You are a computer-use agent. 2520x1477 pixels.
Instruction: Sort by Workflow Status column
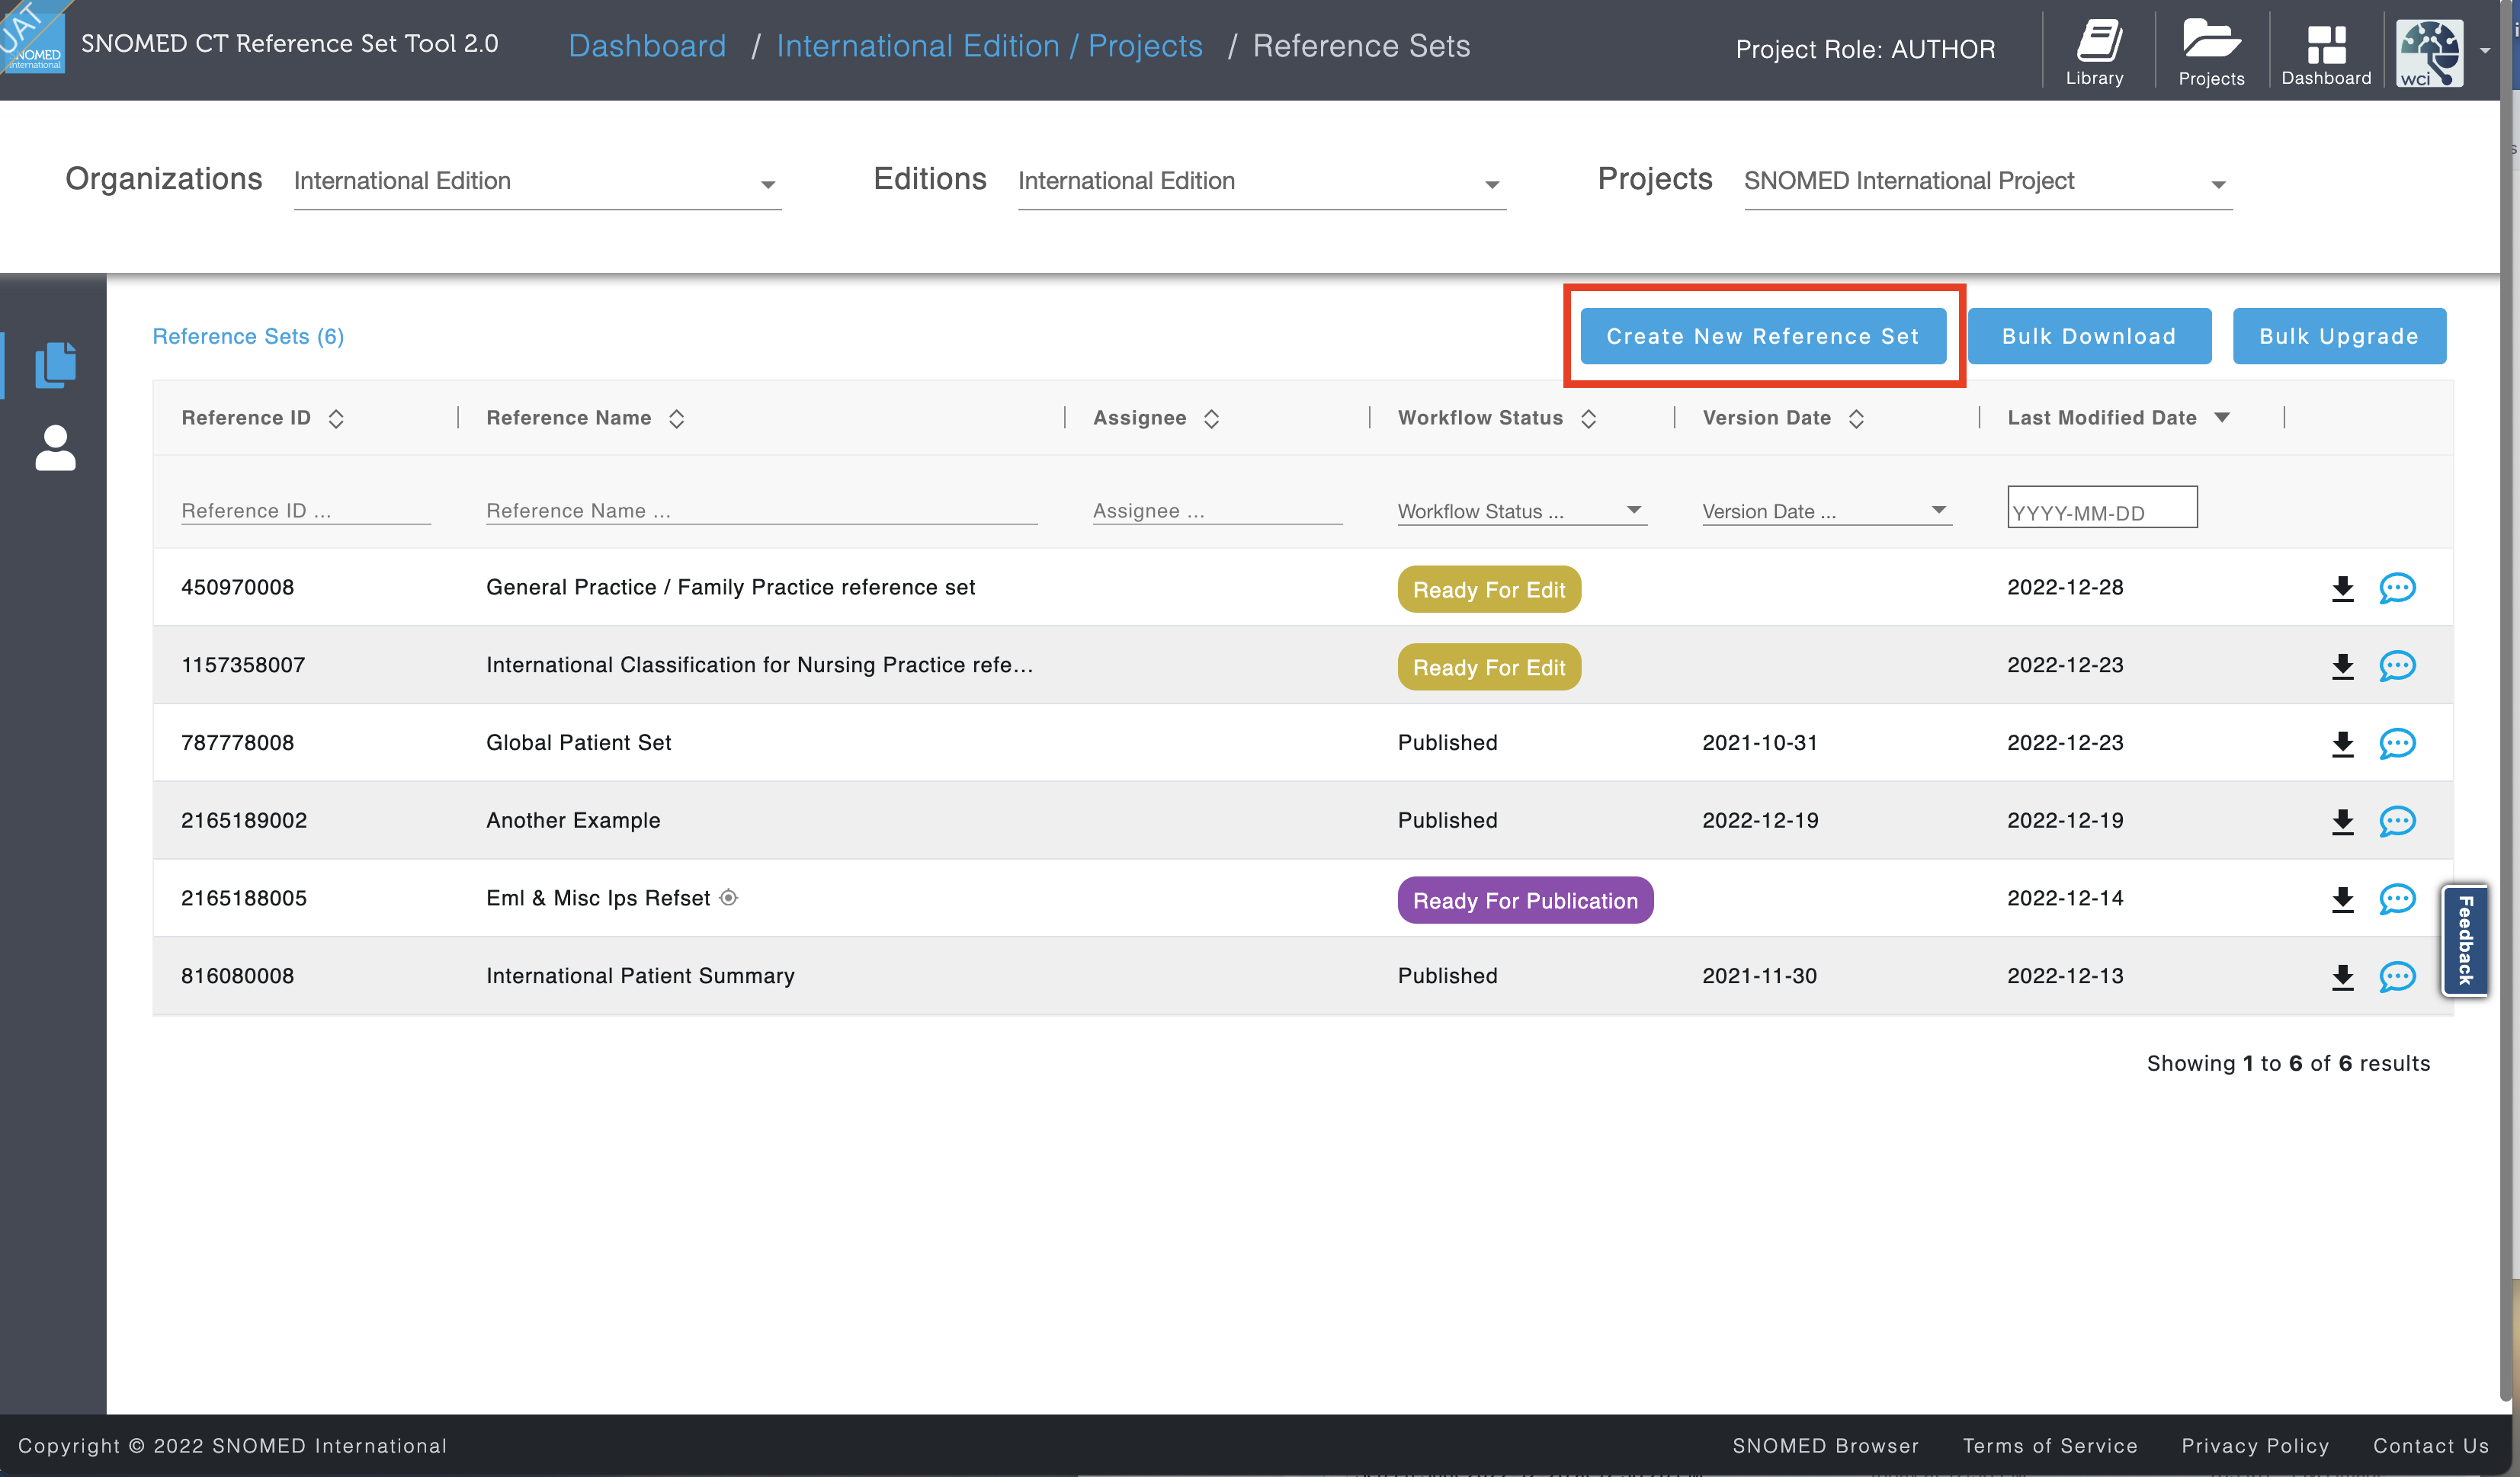point(1588,419)
